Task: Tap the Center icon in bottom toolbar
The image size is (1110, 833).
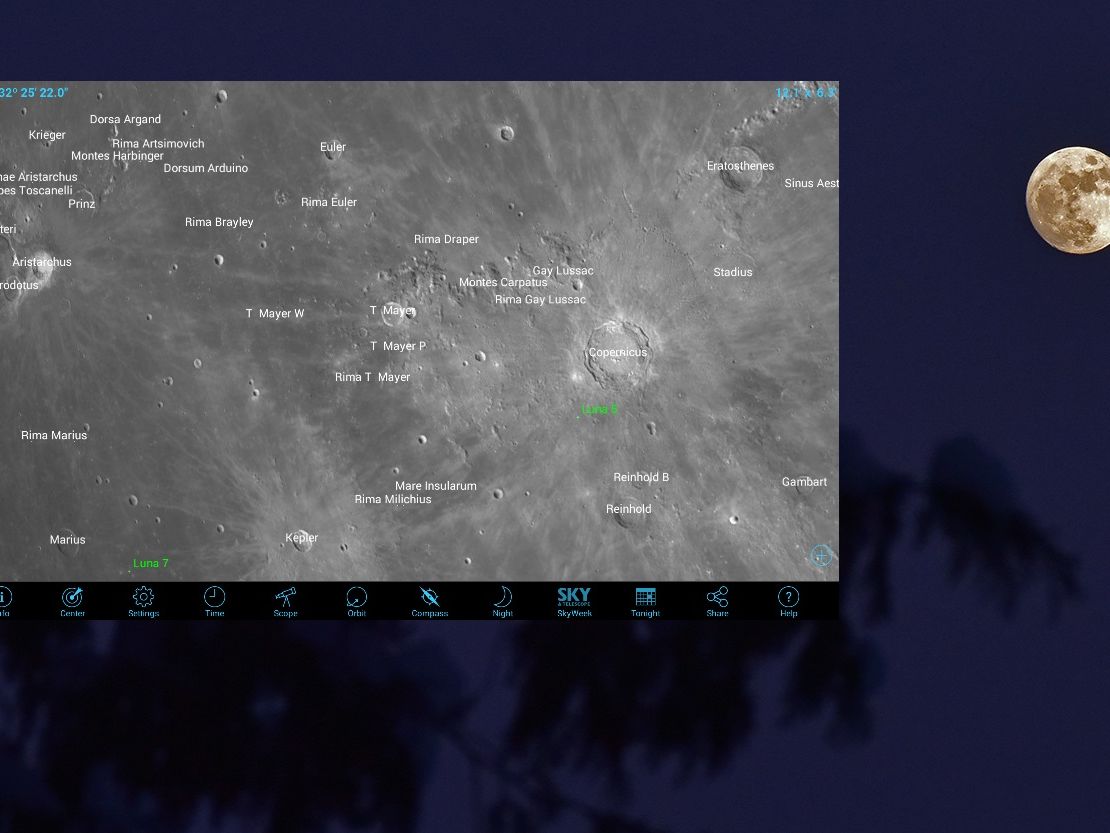Action: pos(72,602)
